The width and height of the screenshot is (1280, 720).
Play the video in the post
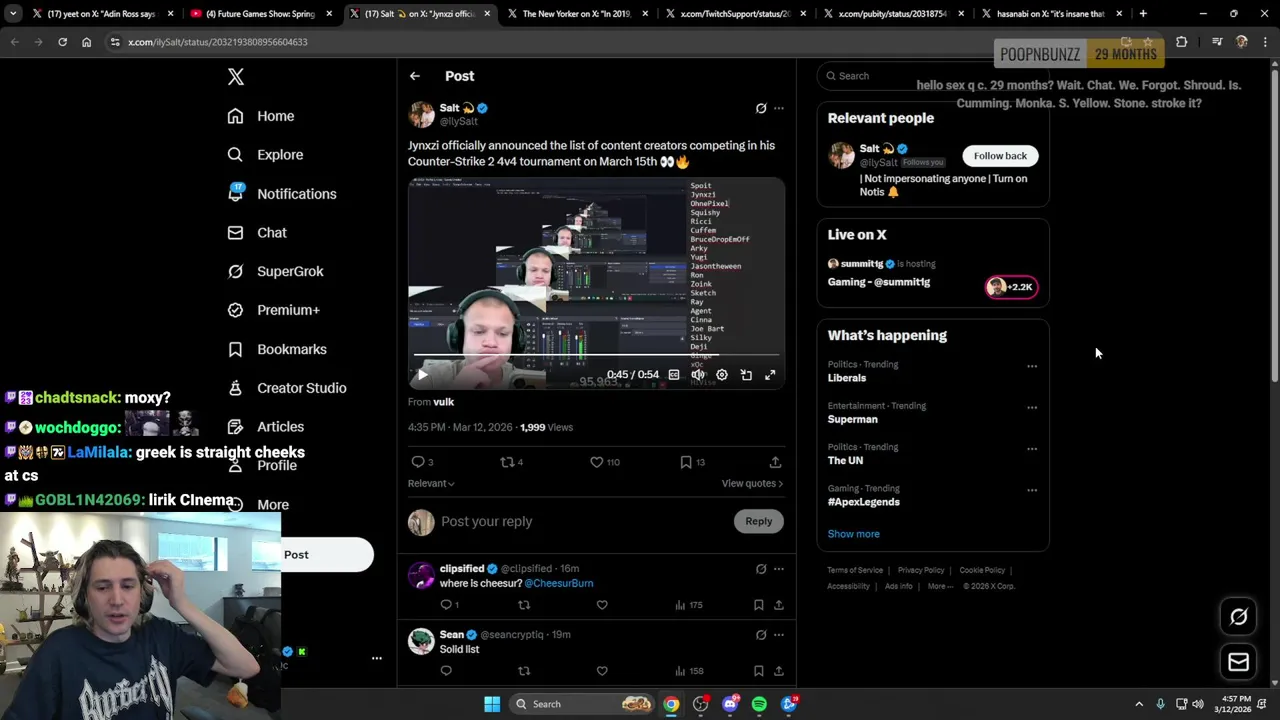[x=422, y=375]
